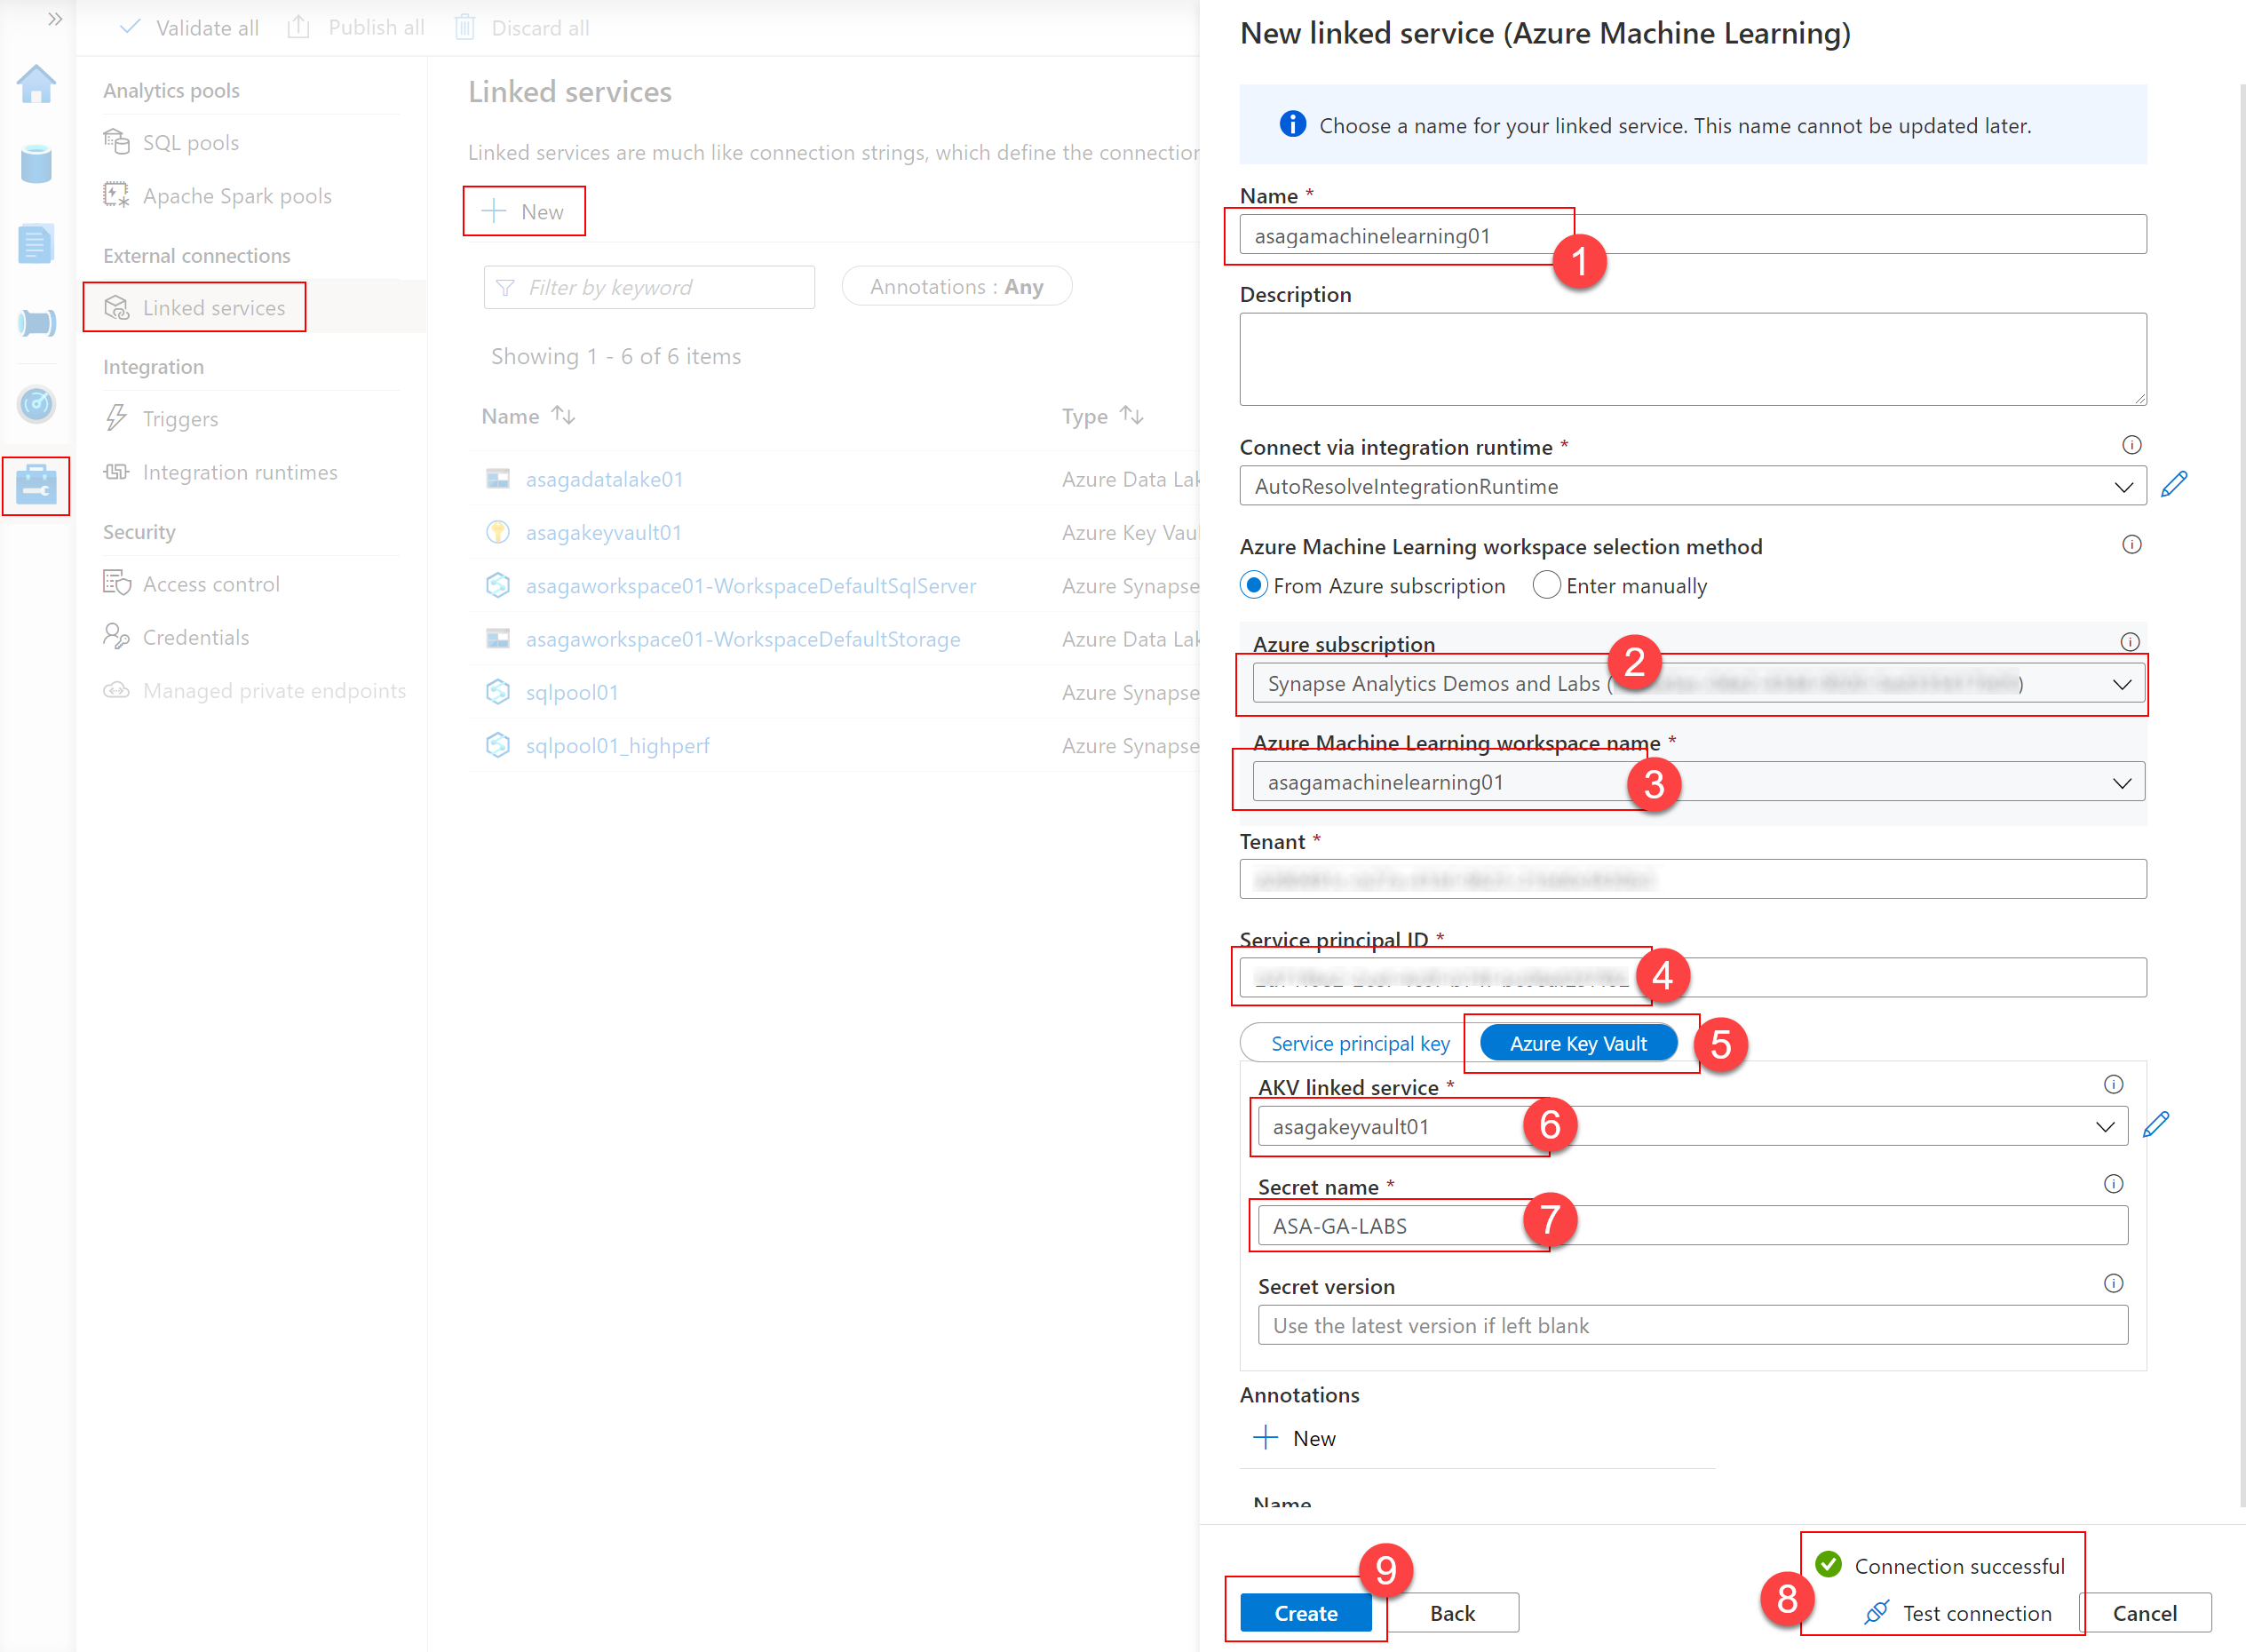Show info for workspace selection method
Image resolution: width=2246 pixels, height=1652 pixels.
pos(2132,545)
